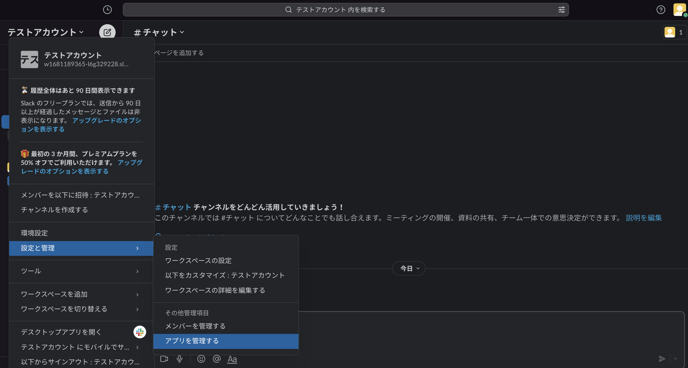Open the emoji picker icon

(x=201, y=359)
